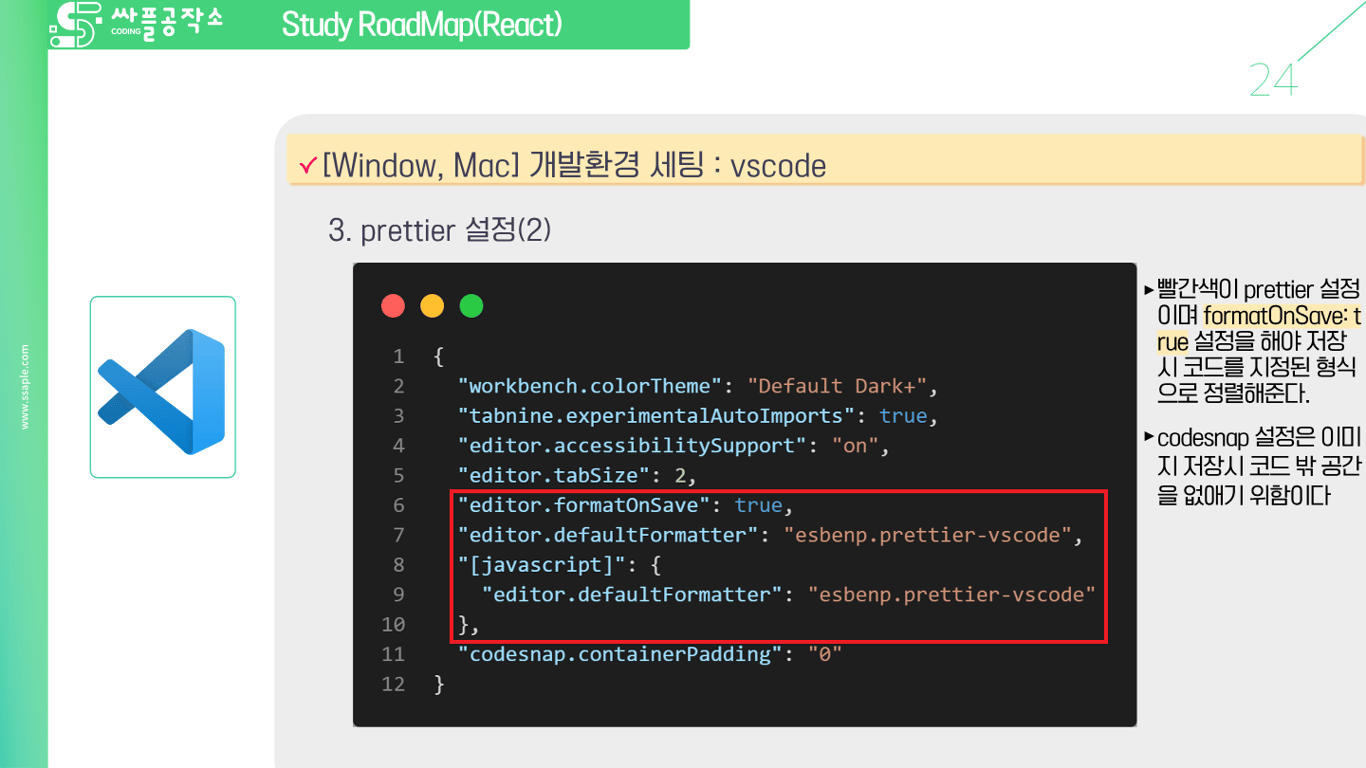Click the Ssaple coding logo in the header
1366x768 pixels.
pos(137,24)
